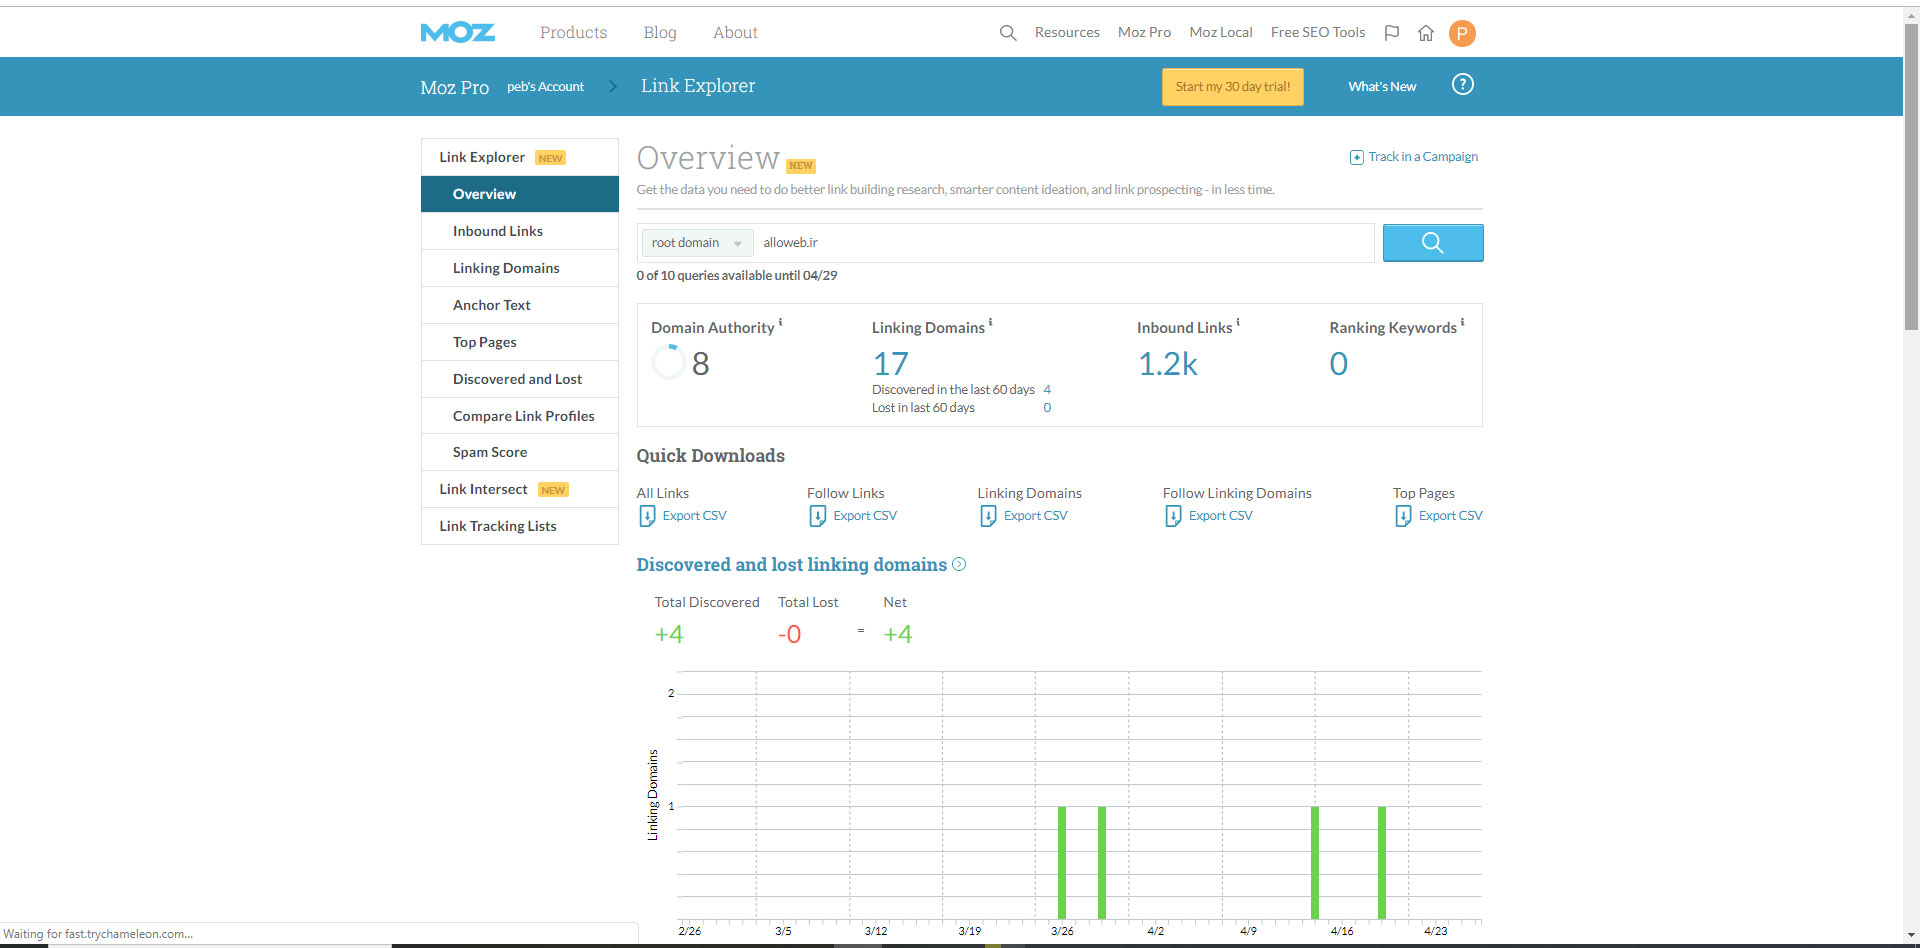Click the 1.2k inbound links value
1920x948 pixels.
point(1167,364)
